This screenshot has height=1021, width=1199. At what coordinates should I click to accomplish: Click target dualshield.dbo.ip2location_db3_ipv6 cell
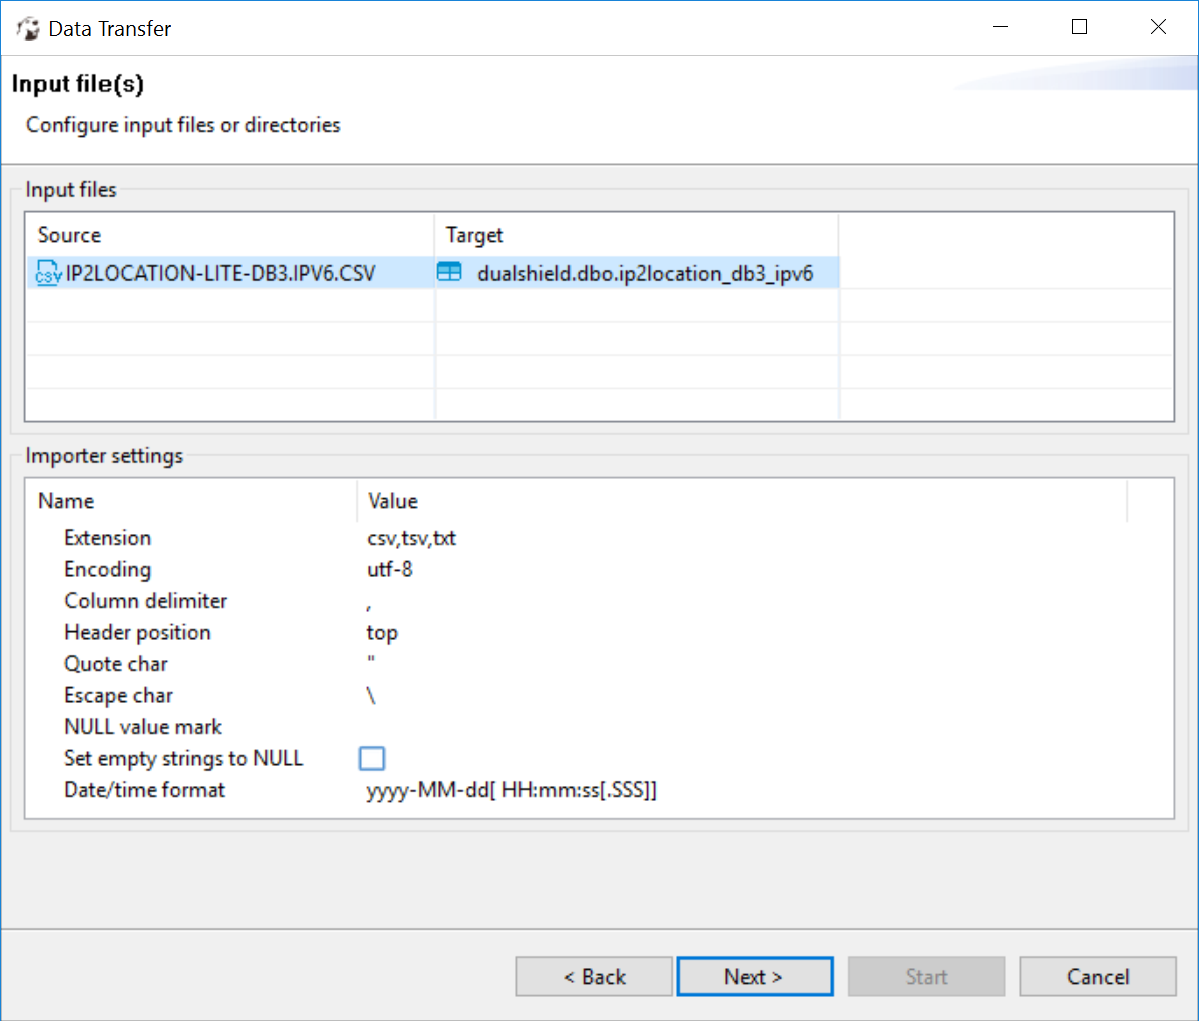point(645,273)
